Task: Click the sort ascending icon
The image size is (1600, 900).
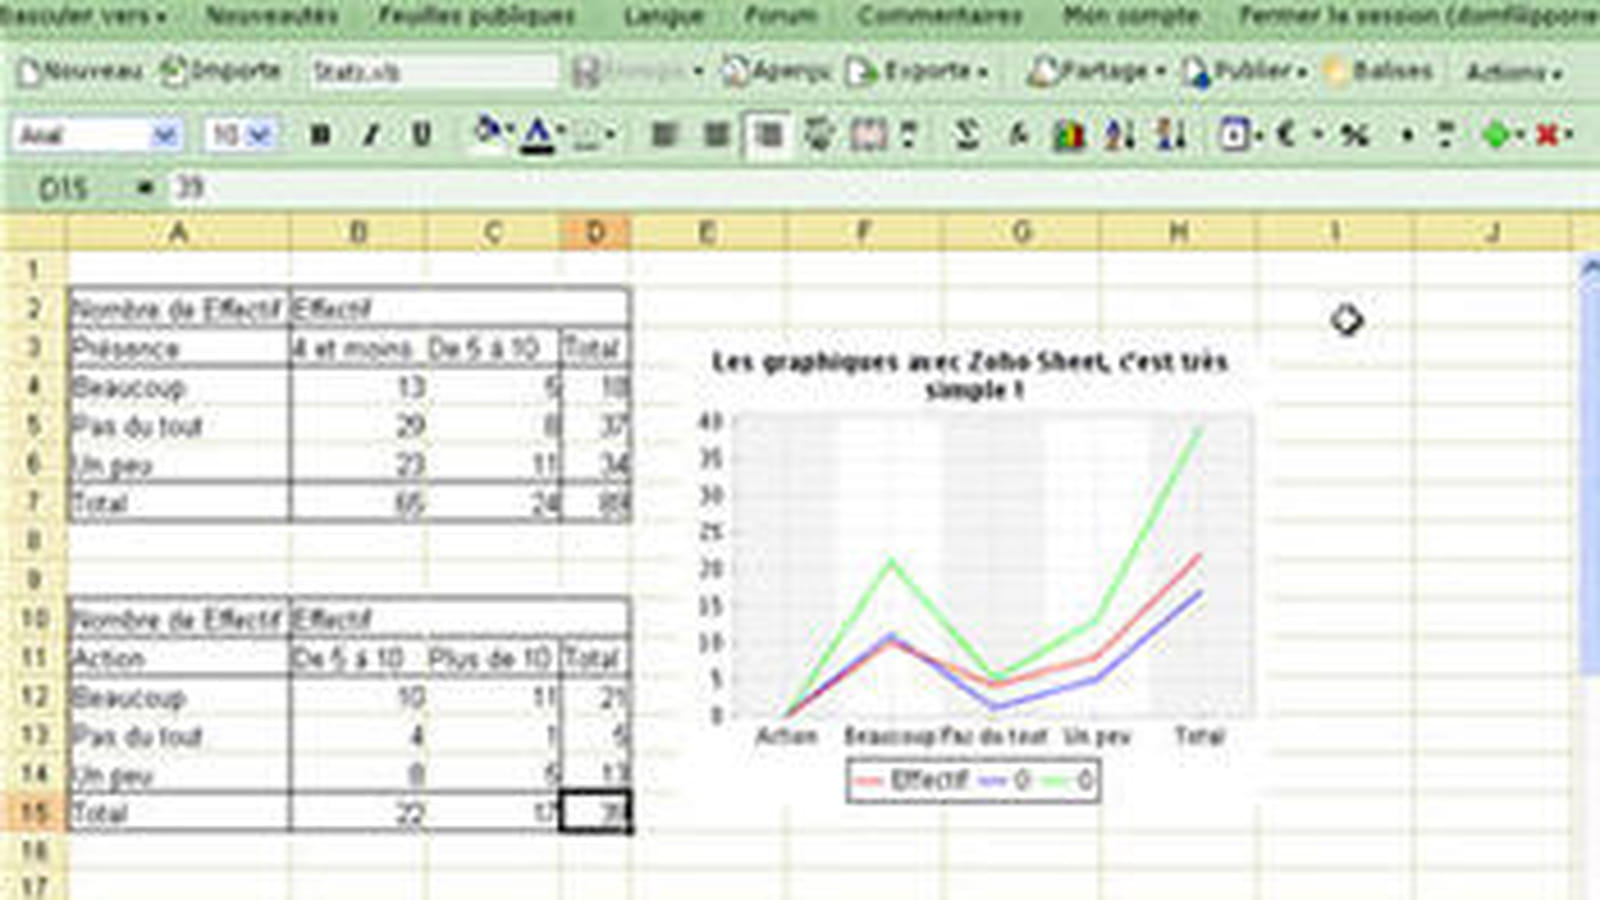Action: tap(1119, 134)
